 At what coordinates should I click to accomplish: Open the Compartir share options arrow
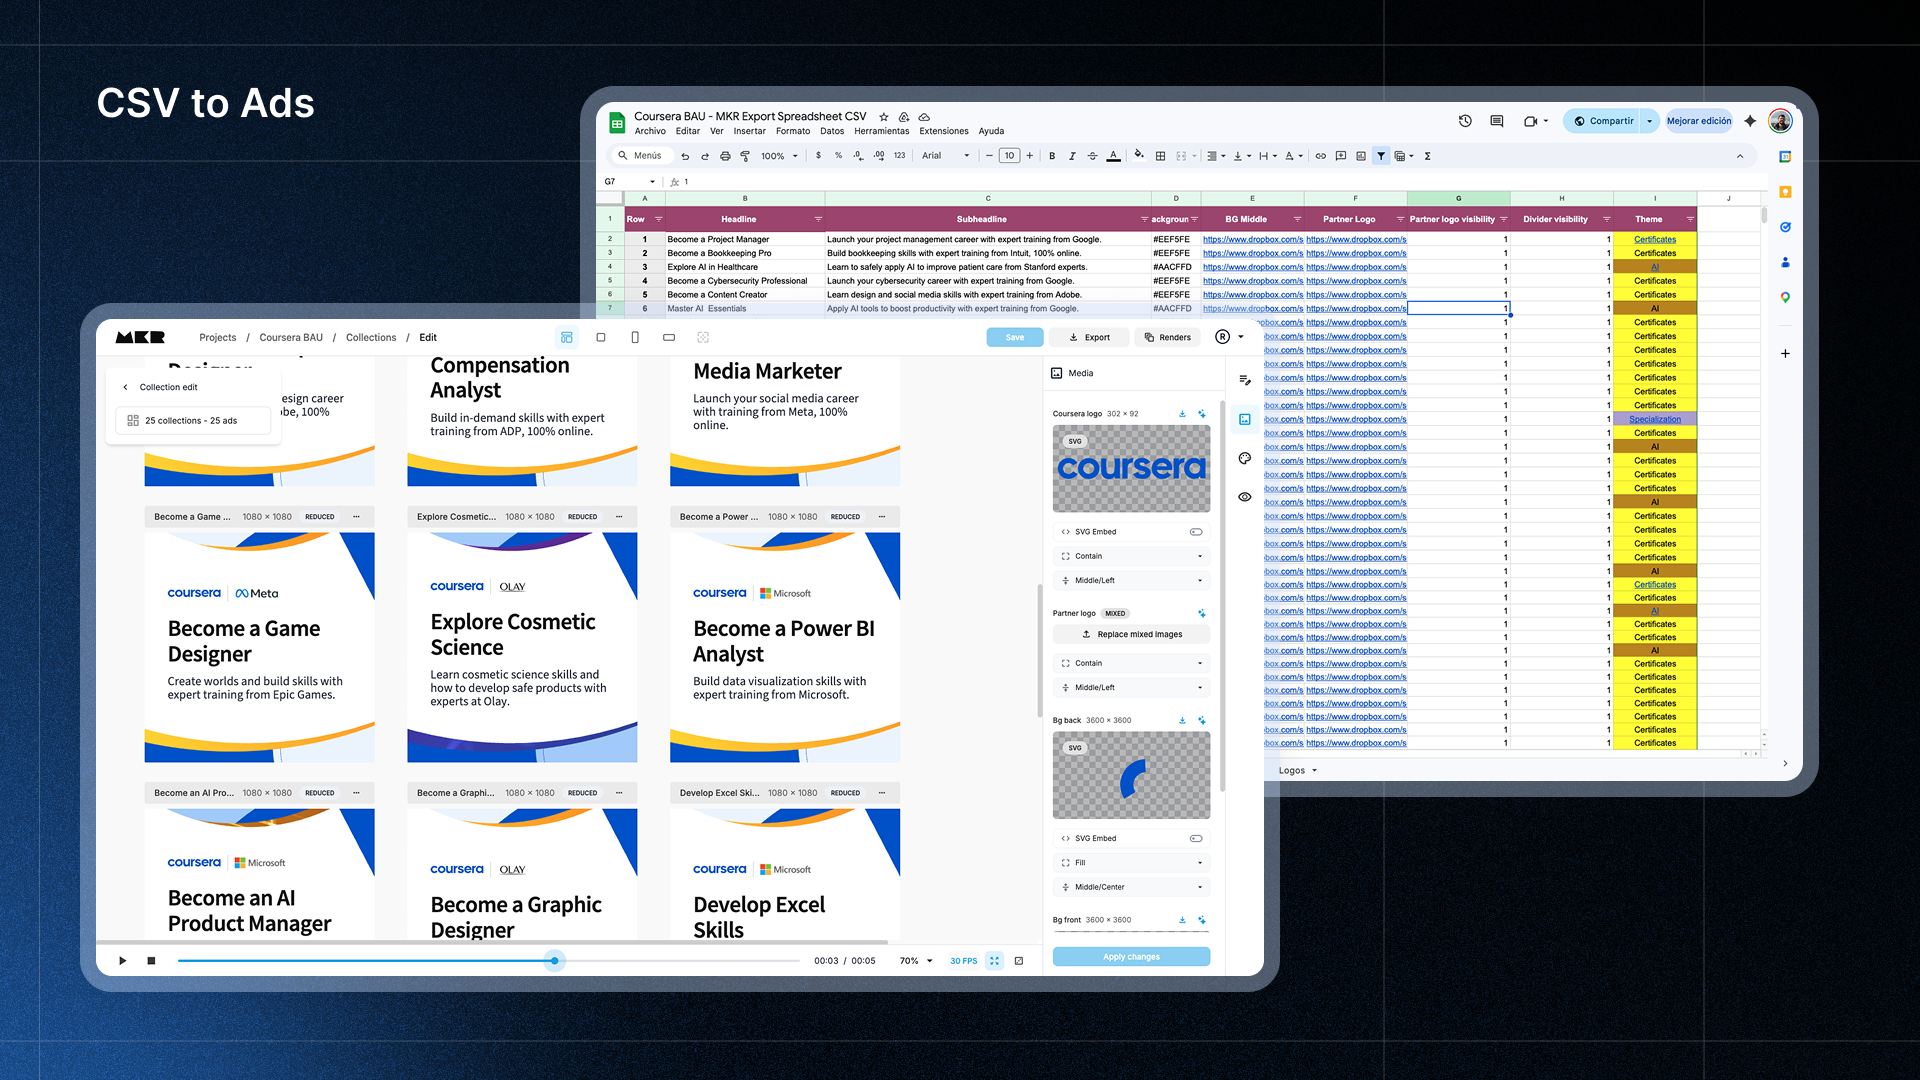click(x=1650, y=121)
